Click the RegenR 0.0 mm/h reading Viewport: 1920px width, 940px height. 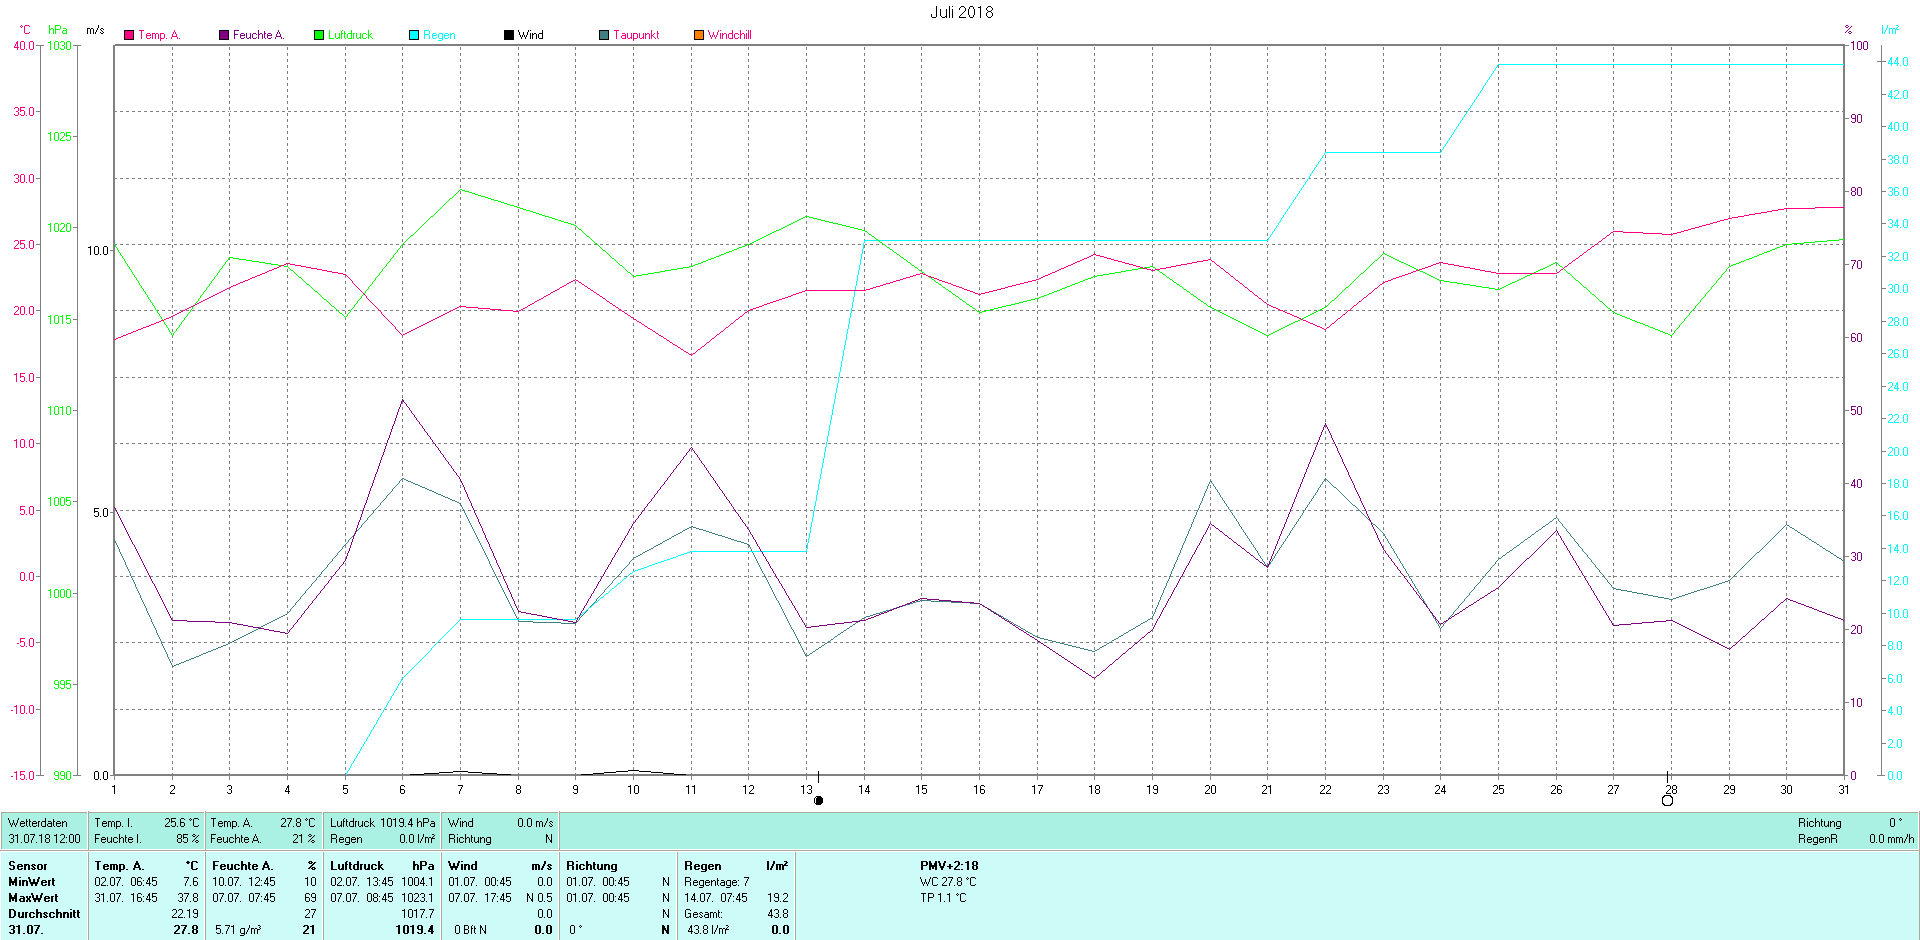tap(1855, 839)
